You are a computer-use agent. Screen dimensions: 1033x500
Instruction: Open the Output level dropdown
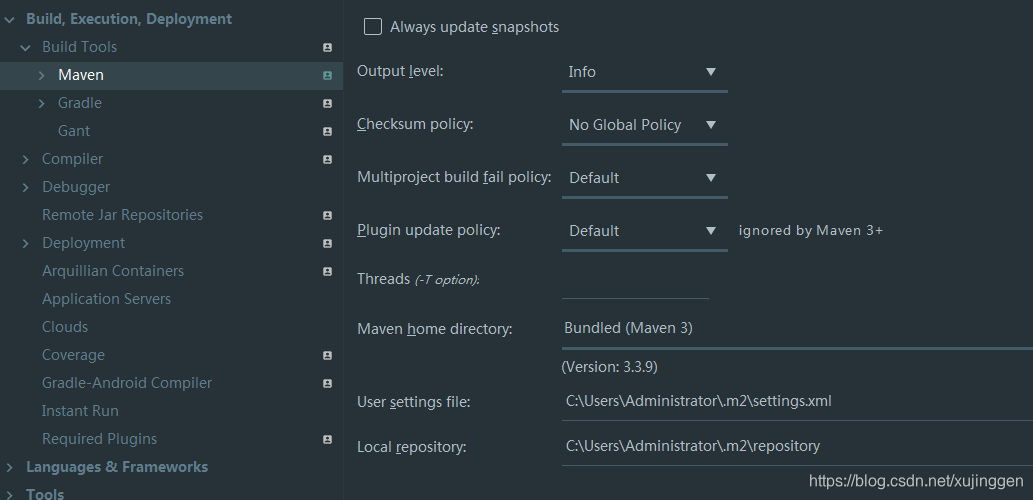point(643,72)
